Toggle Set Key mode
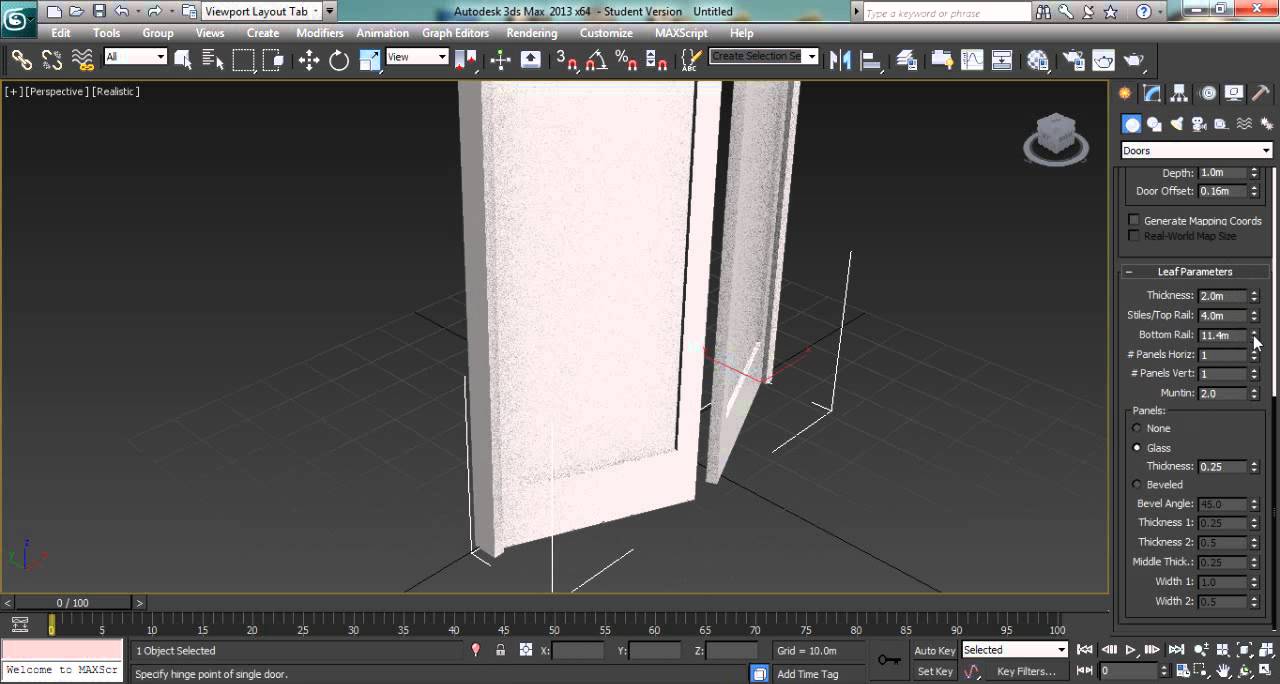The height and width of the screenshot is (684, 1280). point(934,671)
